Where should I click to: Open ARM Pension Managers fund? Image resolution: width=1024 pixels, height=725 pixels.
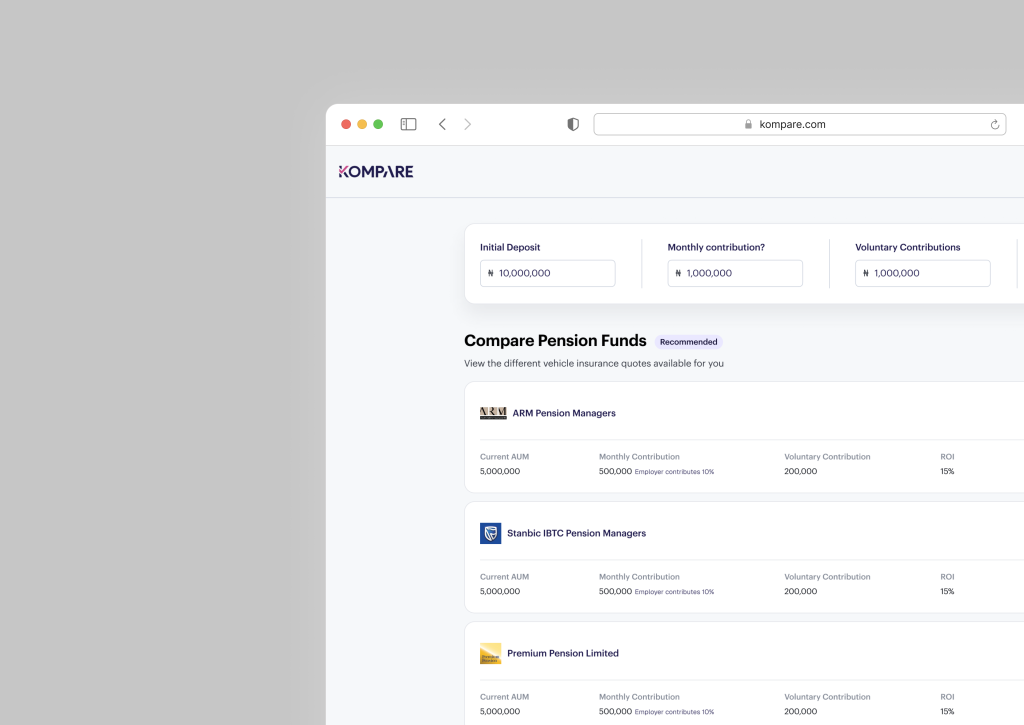(564, 413)
